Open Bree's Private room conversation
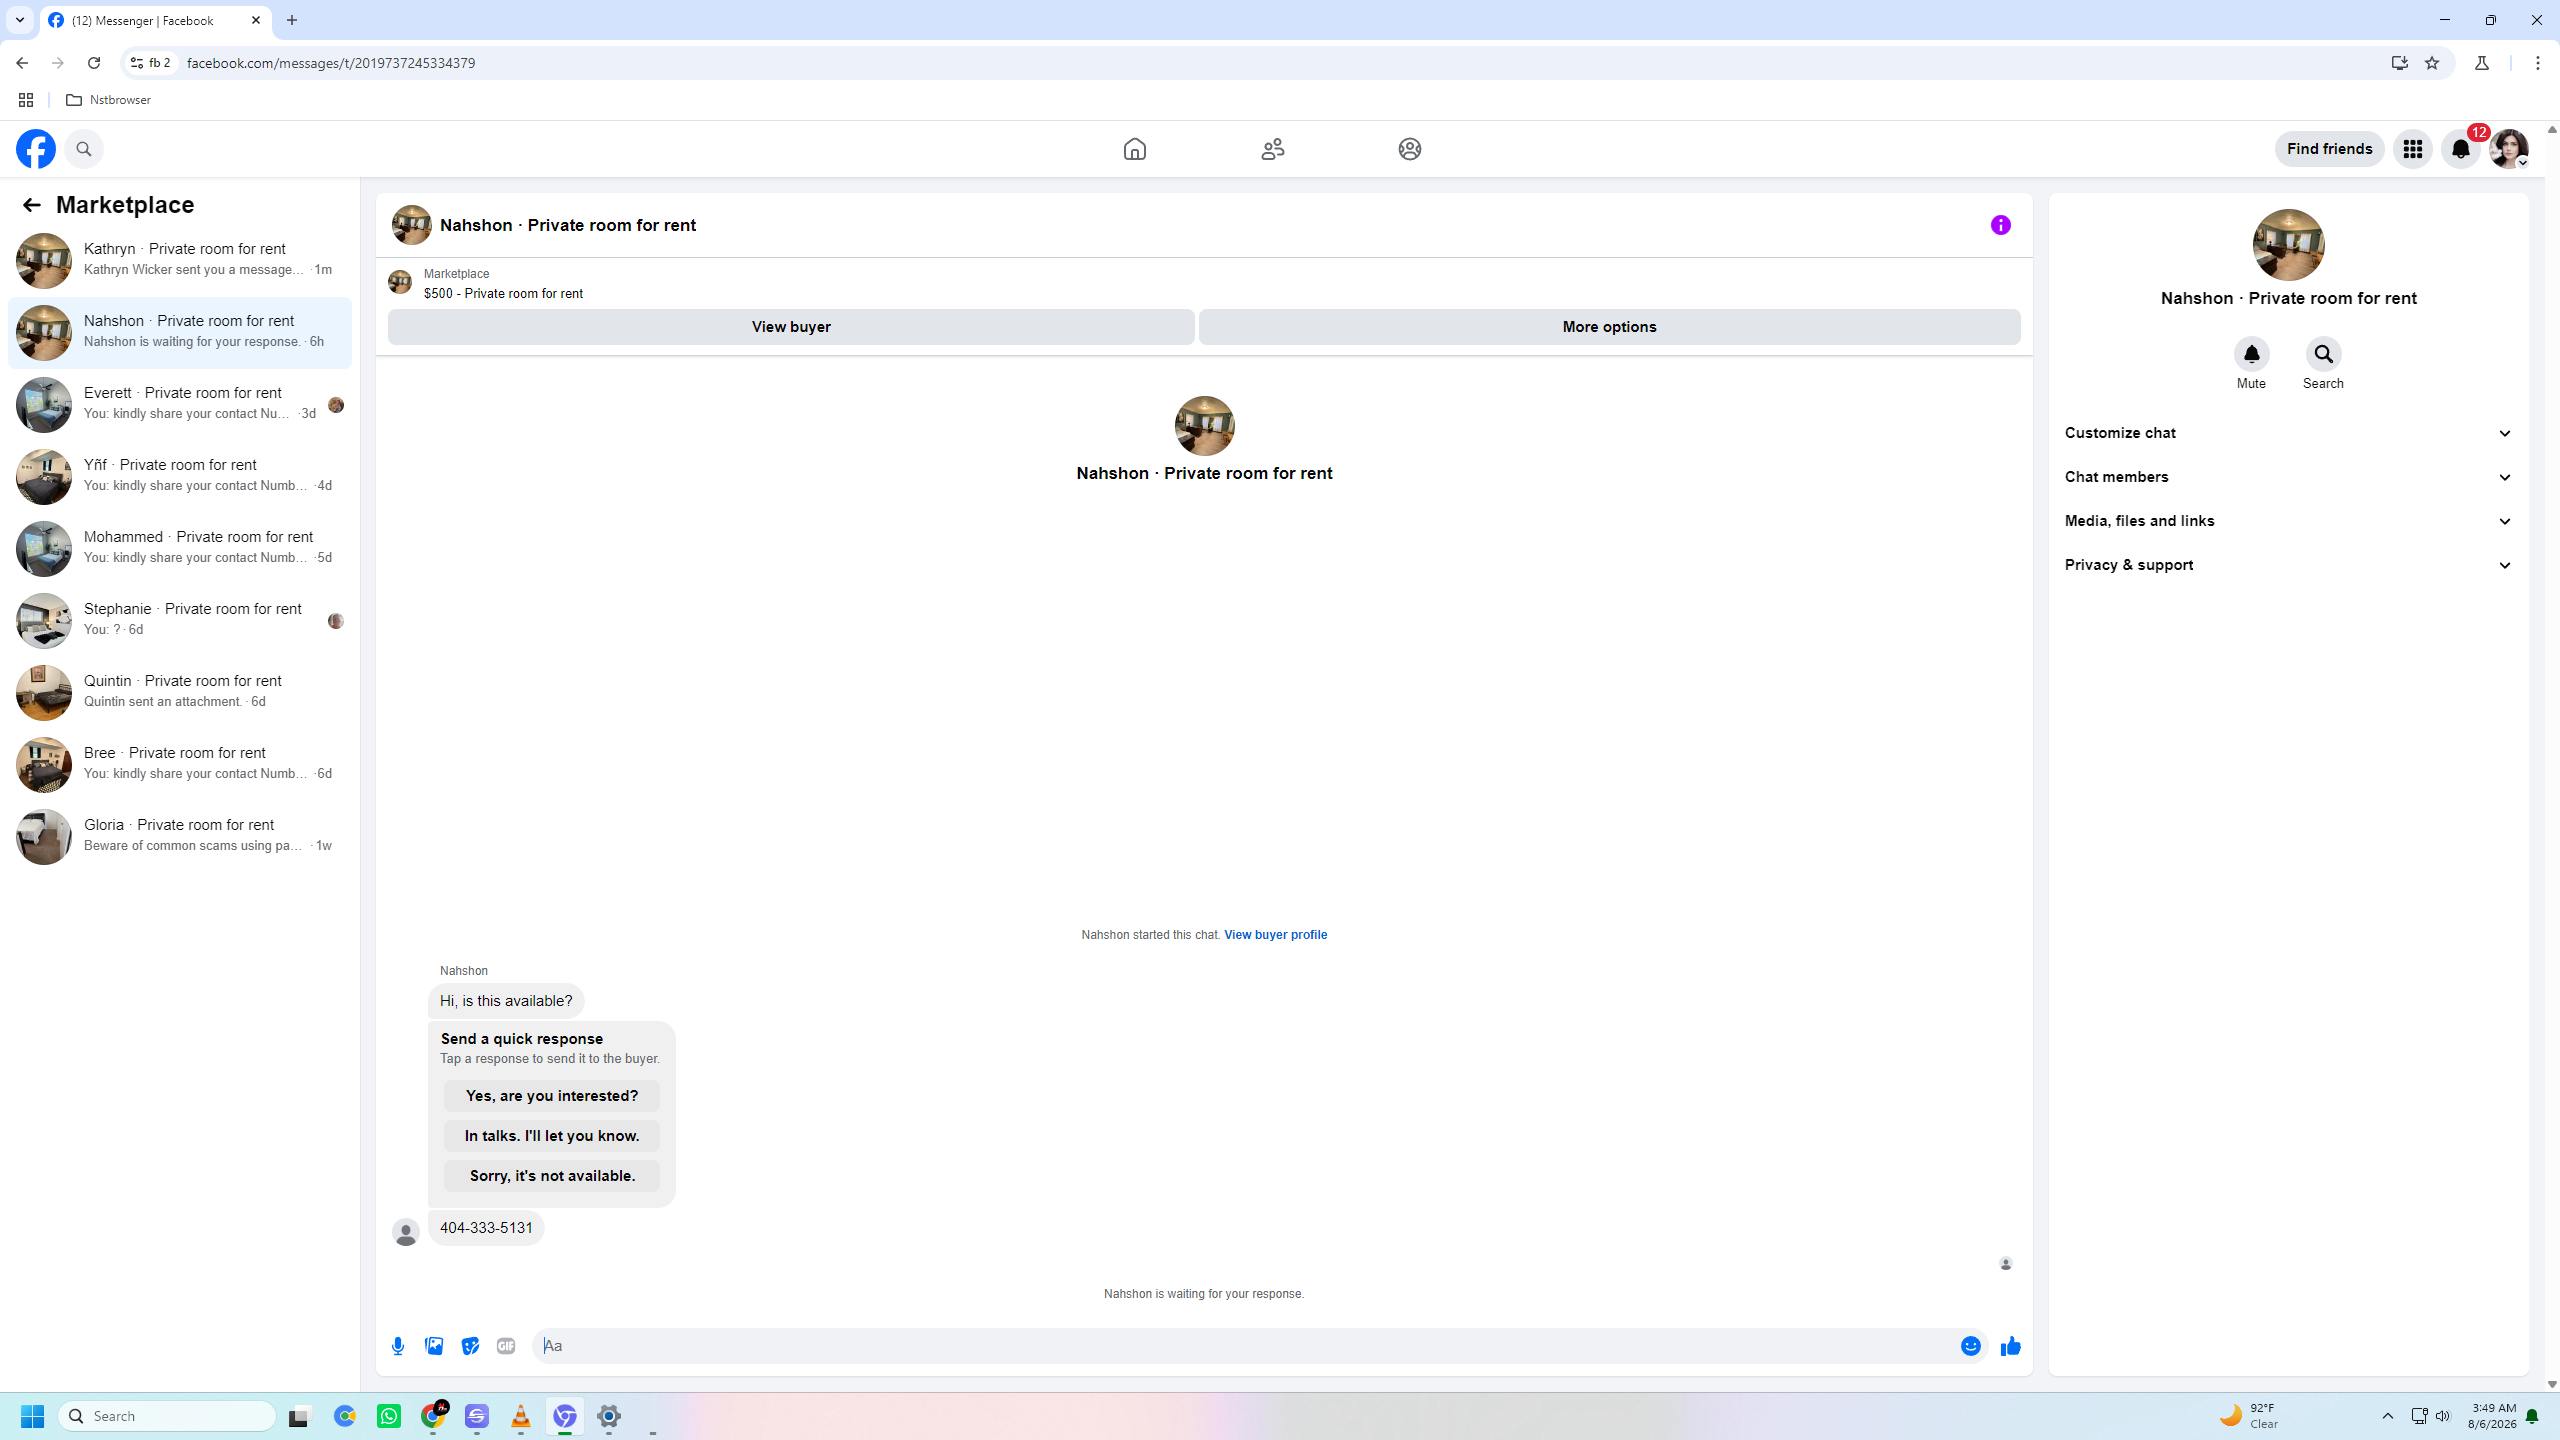Image resolution: width=2560 pixels, height=1440 pixels. coord(180,764)
